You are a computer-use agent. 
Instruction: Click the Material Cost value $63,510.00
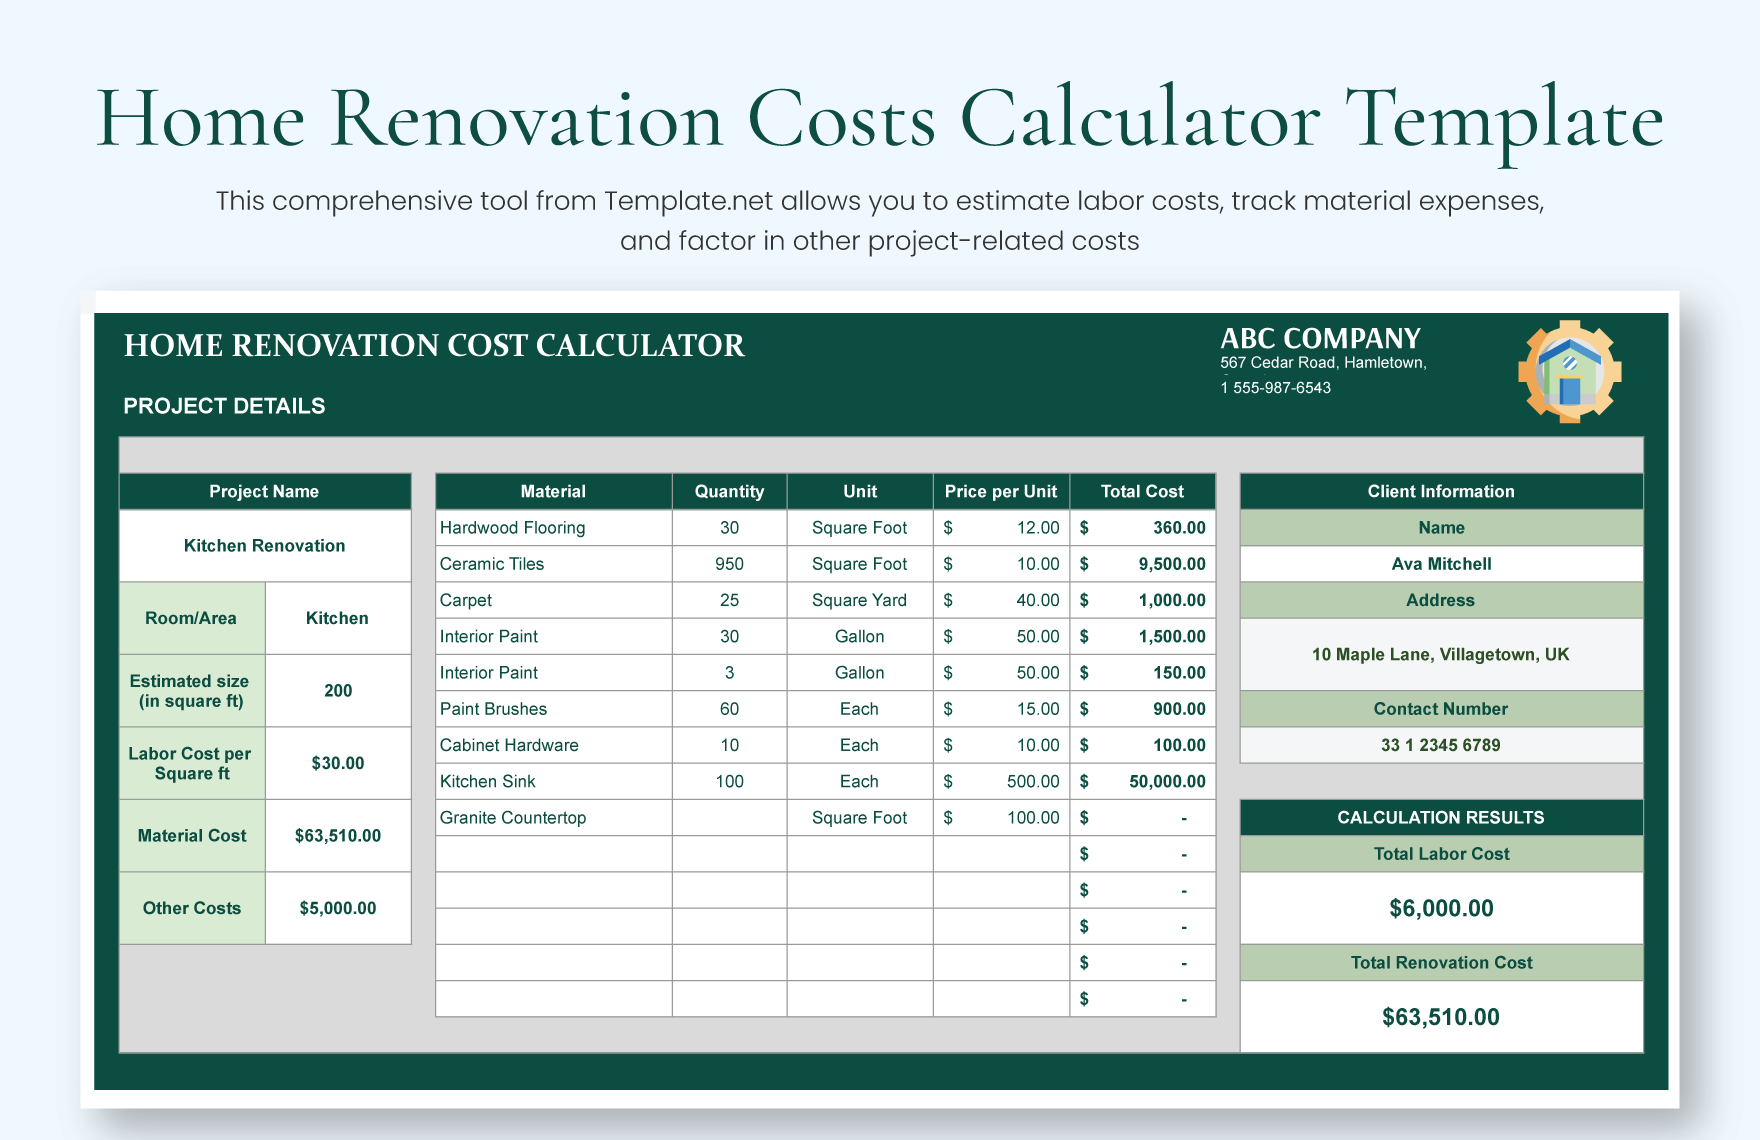[338, 836]
